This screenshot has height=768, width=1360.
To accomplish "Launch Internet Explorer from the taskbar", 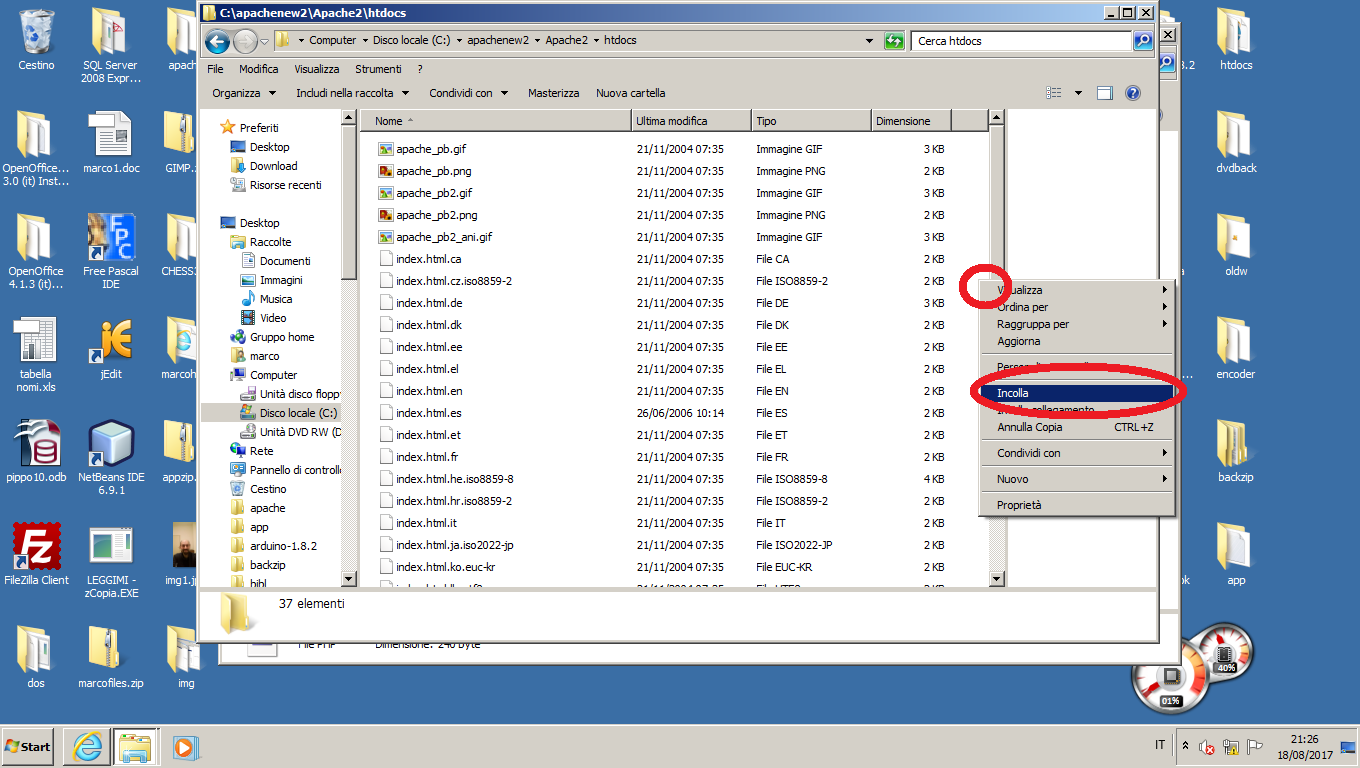I will click(x=87, y=746).
